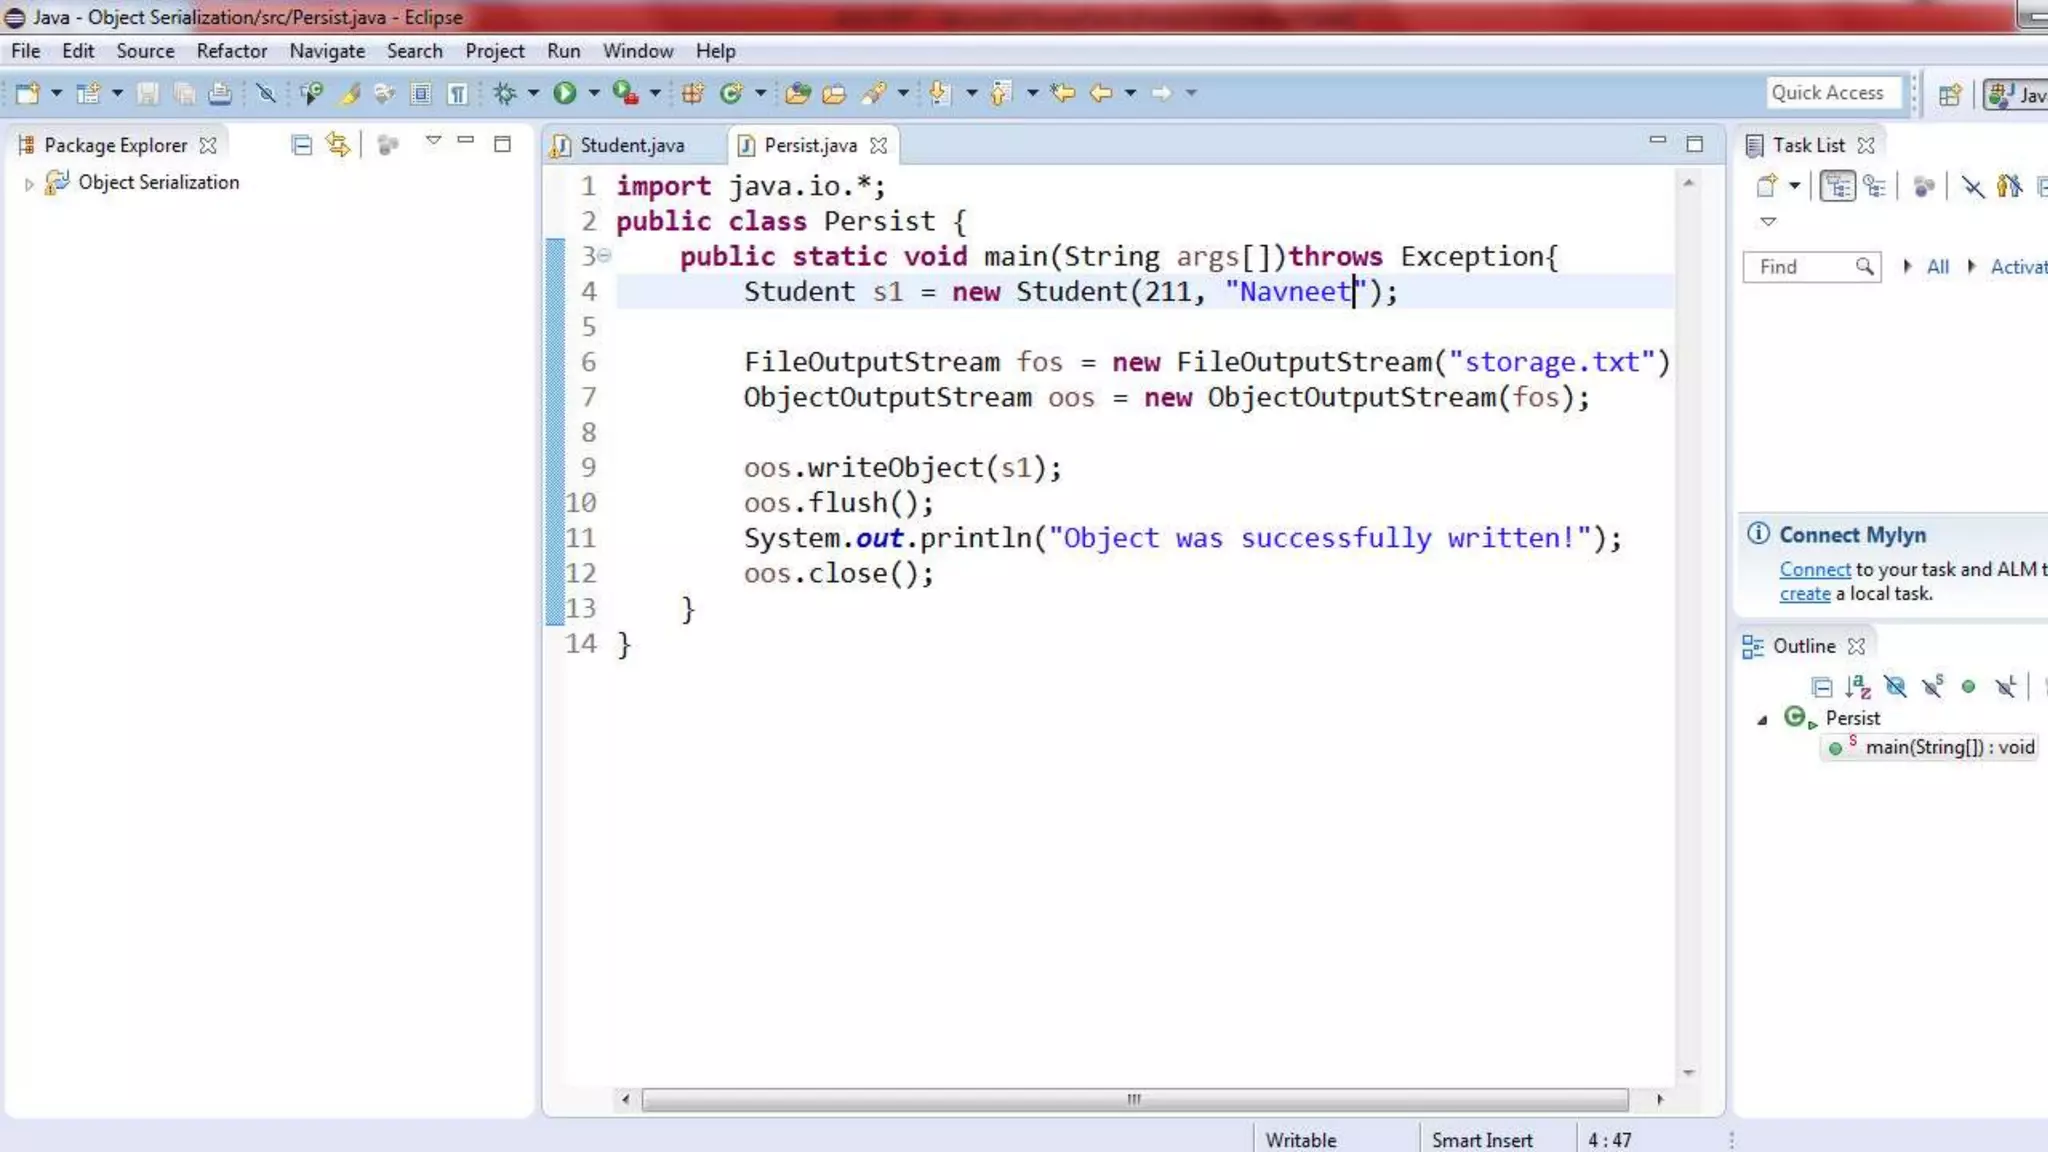
Task: Open the Run button dropdown arrow
Action: 594,93
